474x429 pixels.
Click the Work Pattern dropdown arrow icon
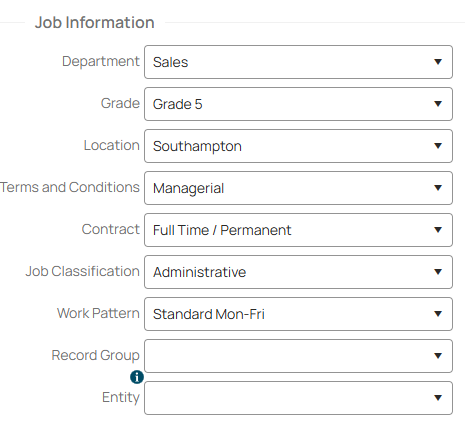coord(438,314)
